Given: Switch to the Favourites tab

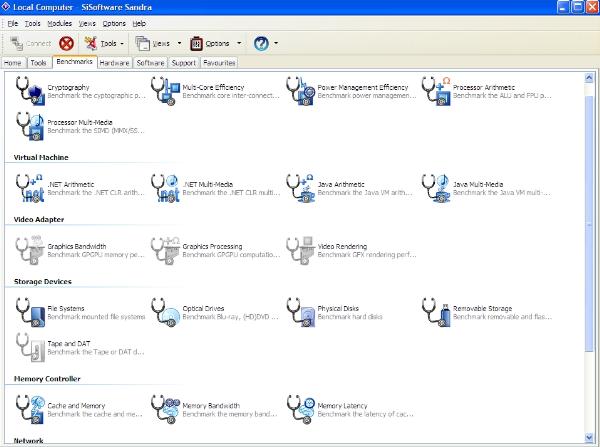Looking at the screenshot, I should tap(219, 63).
